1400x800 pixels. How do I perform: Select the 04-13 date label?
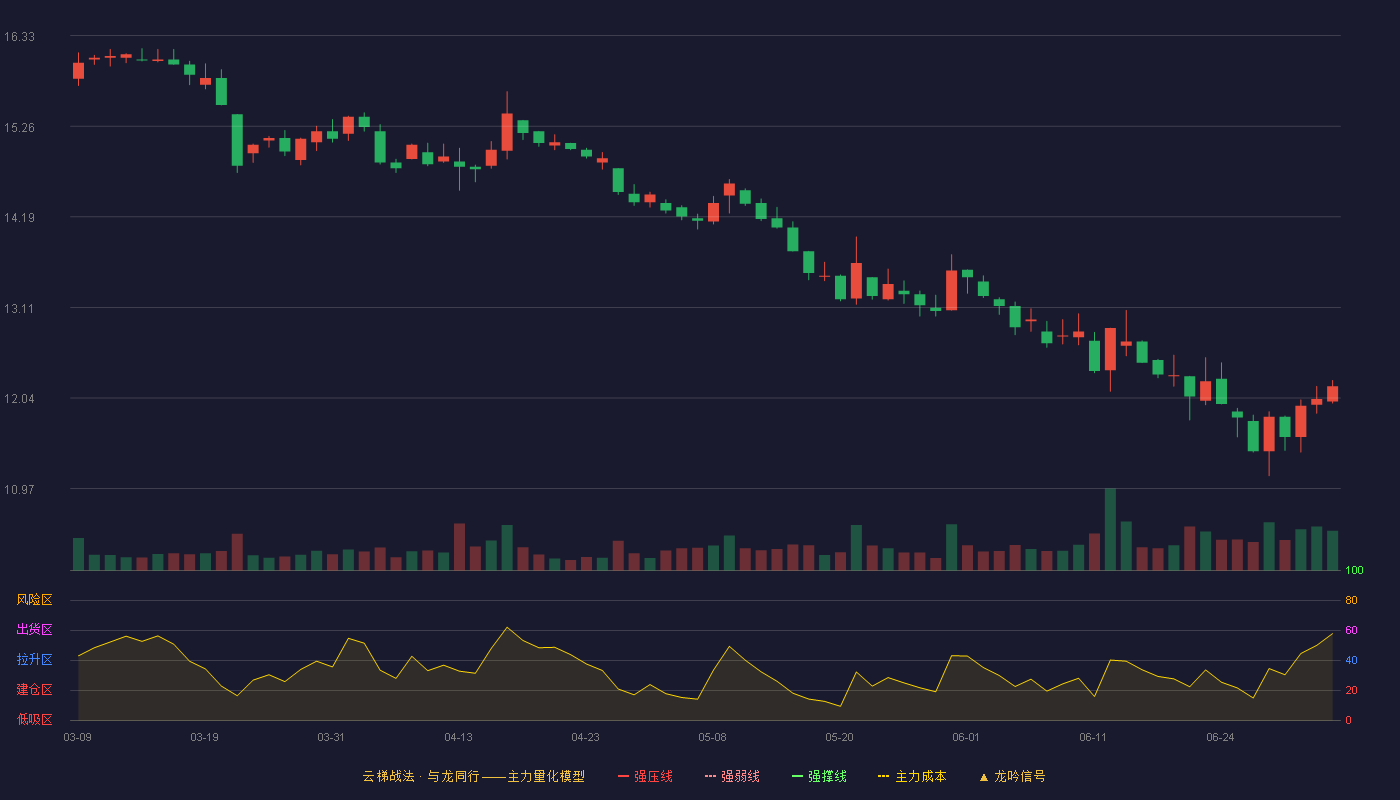(459, 737)
